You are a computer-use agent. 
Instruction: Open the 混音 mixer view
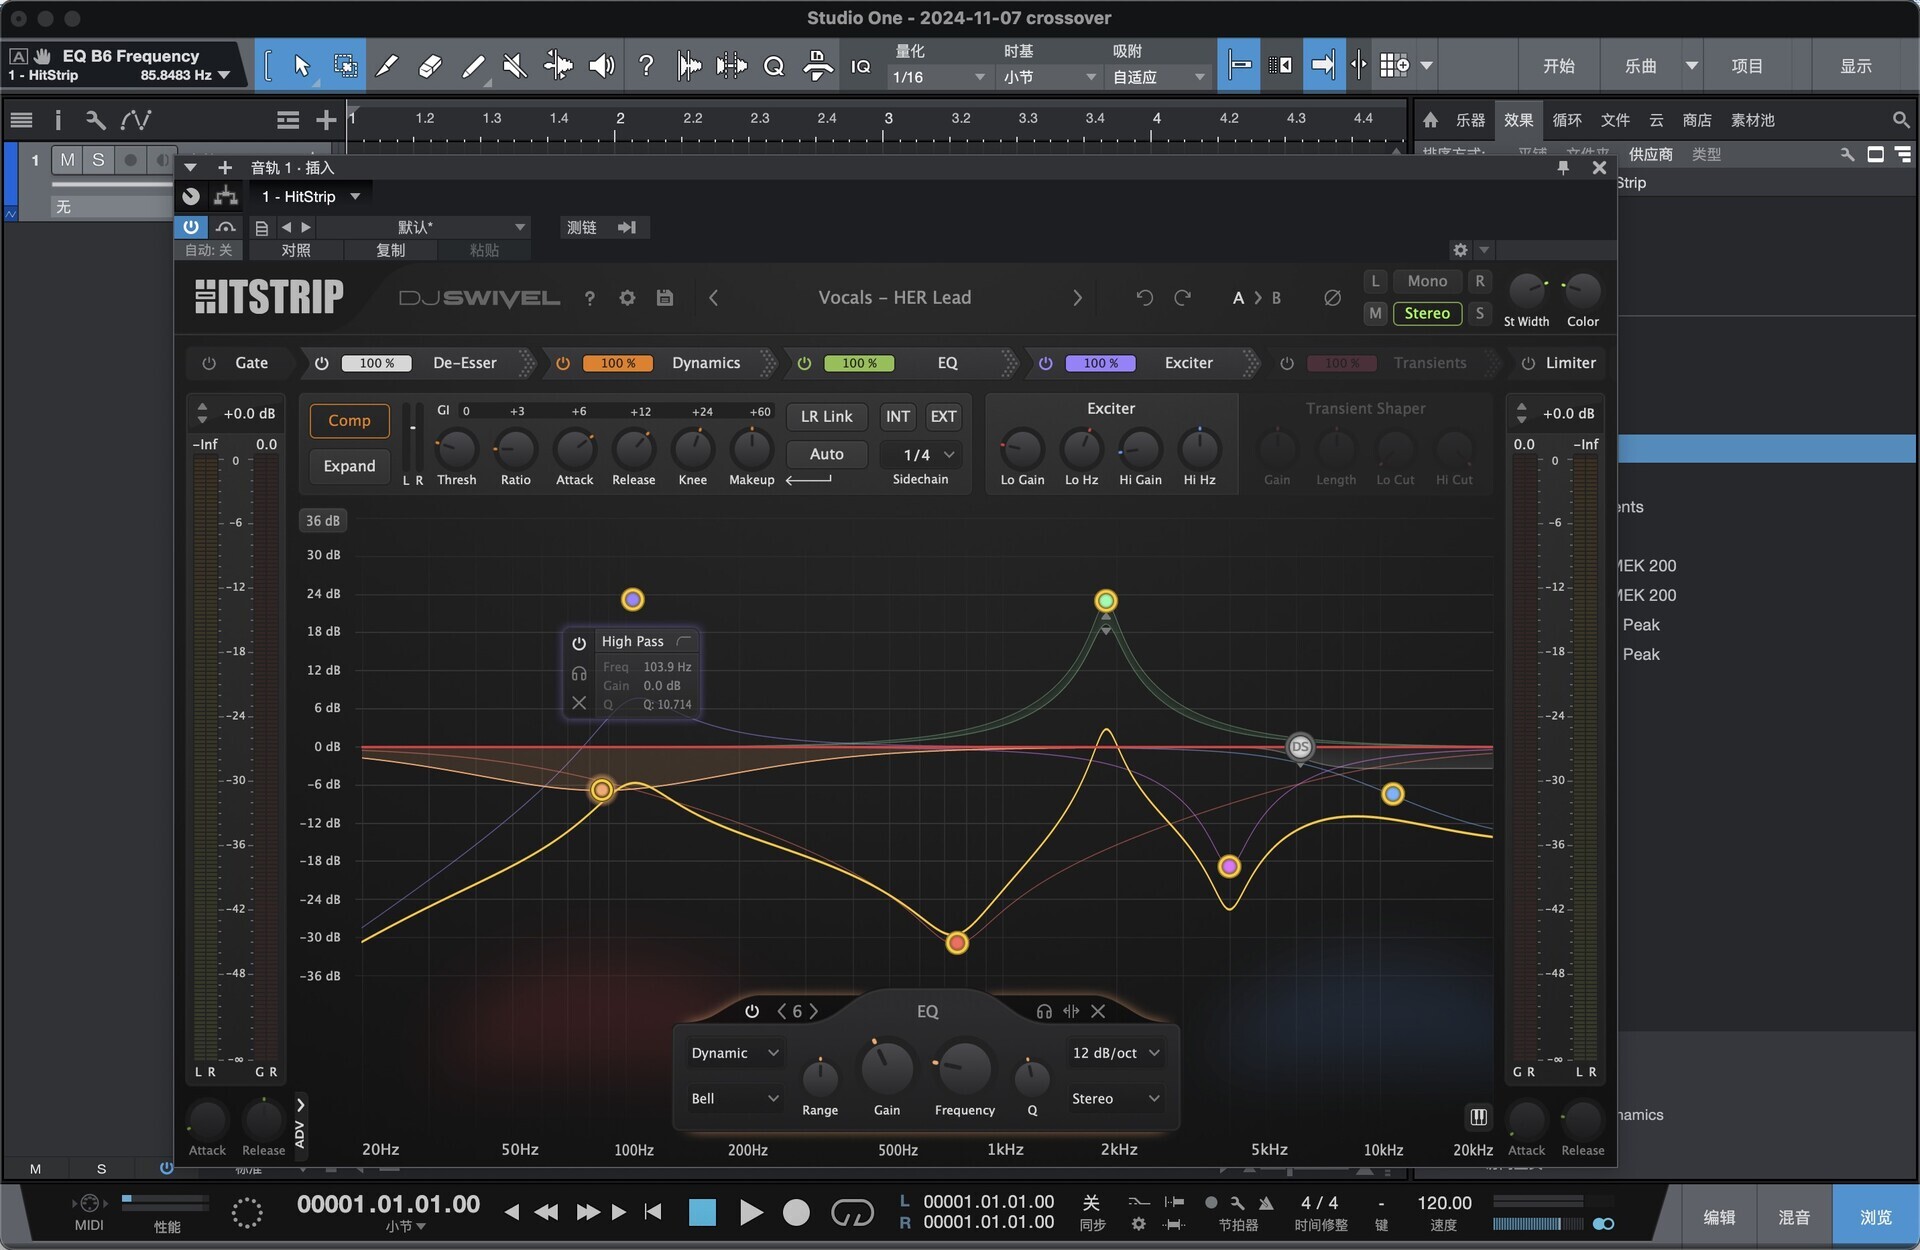[1794, 1217]
